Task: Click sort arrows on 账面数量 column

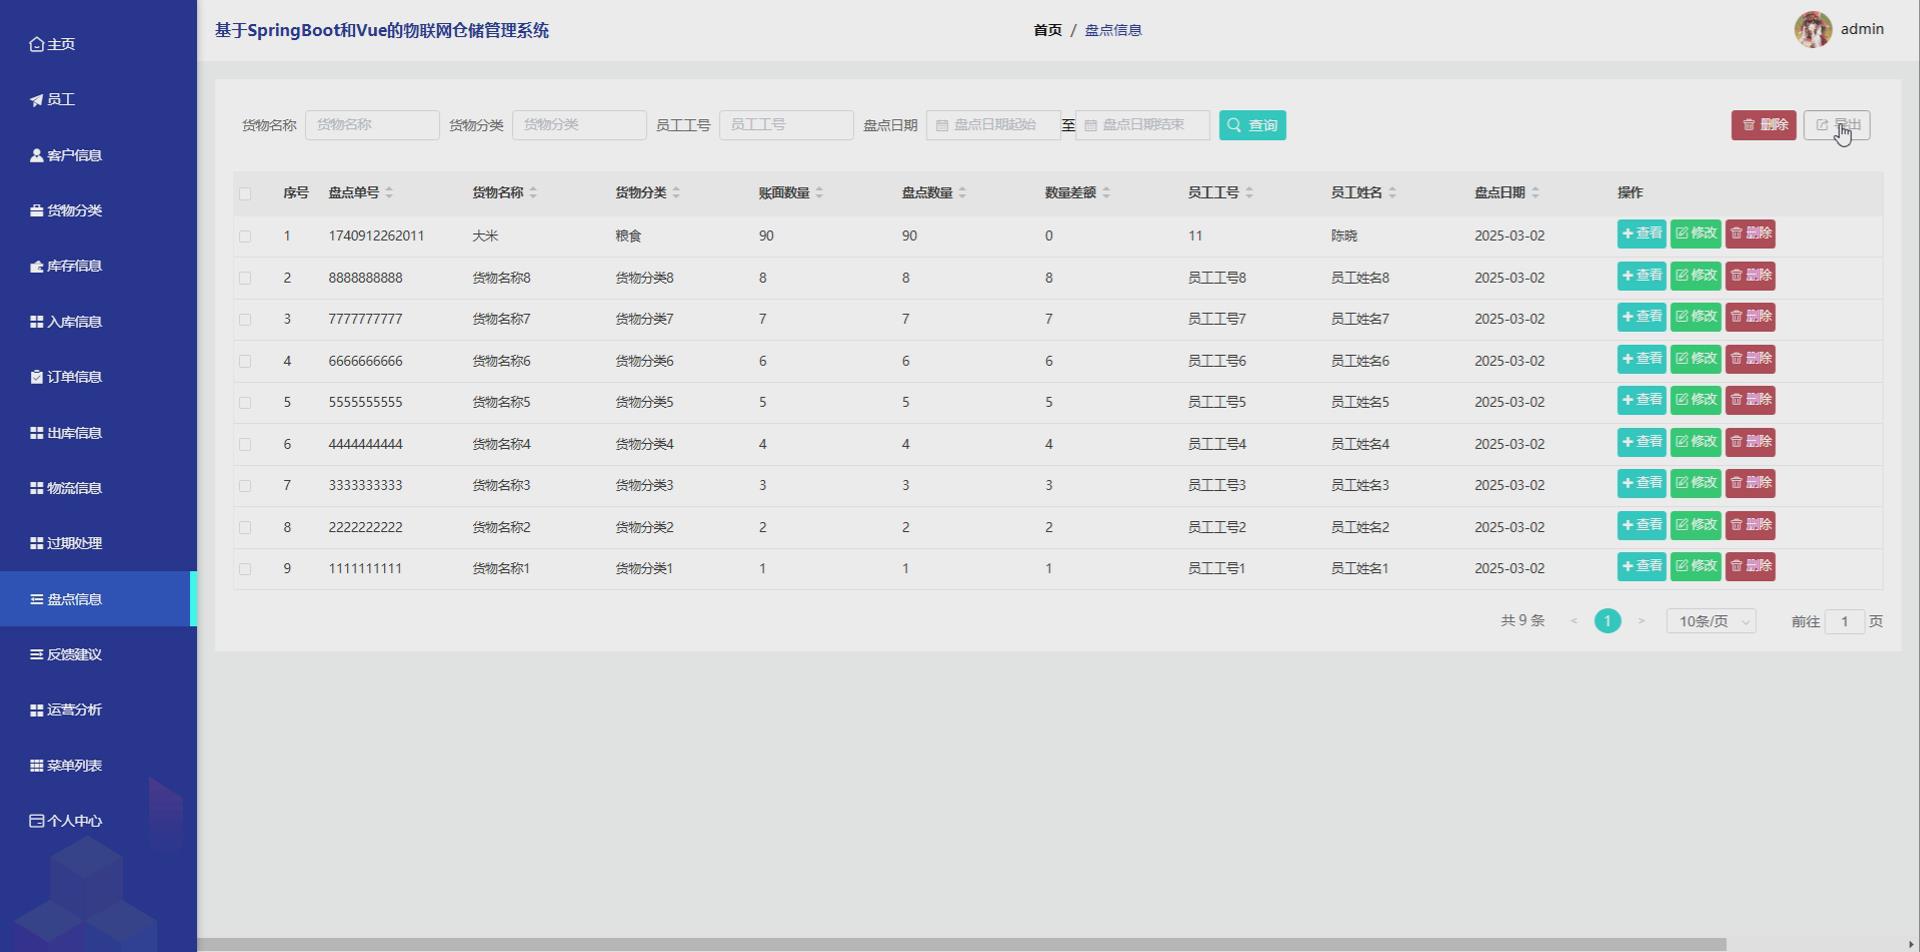Action: point(820,192)
